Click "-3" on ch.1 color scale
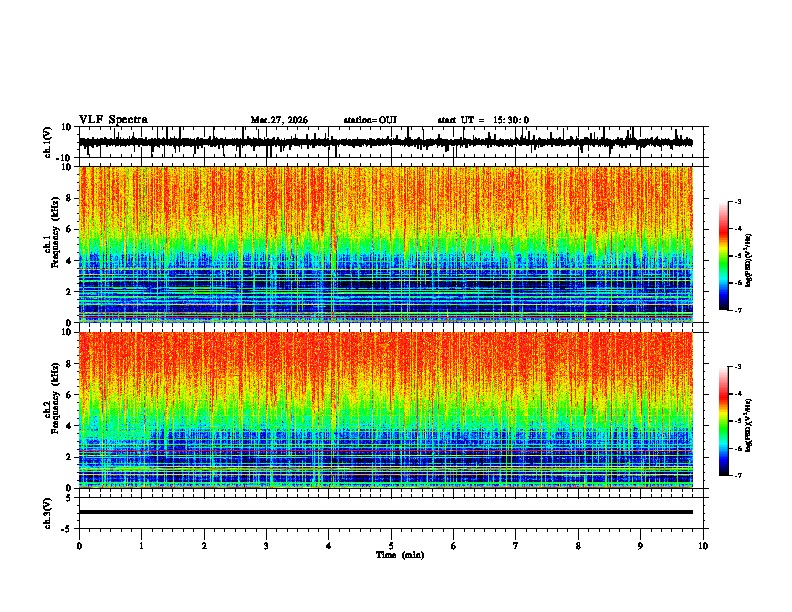 pyautogui.click(x=738, y=201)
